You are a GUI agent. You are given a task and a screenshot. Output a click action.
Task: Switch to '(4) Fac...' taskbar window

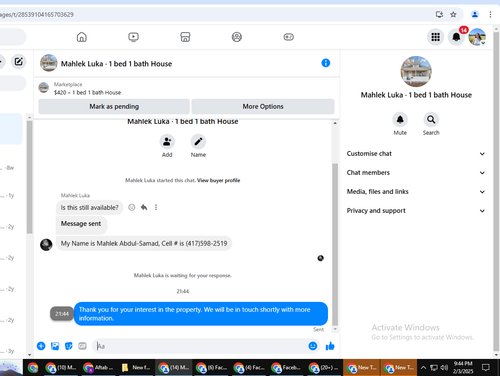tap(249, 368)
